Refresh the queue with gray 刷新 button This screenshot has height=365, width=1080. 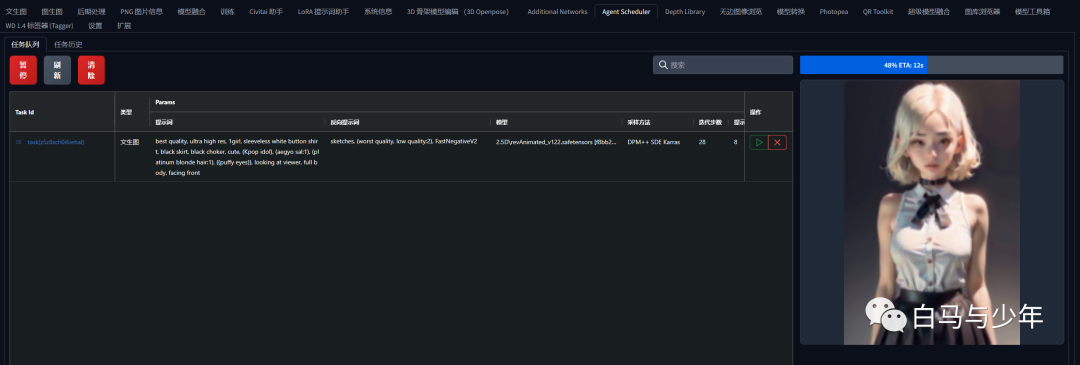pos(57,70)
